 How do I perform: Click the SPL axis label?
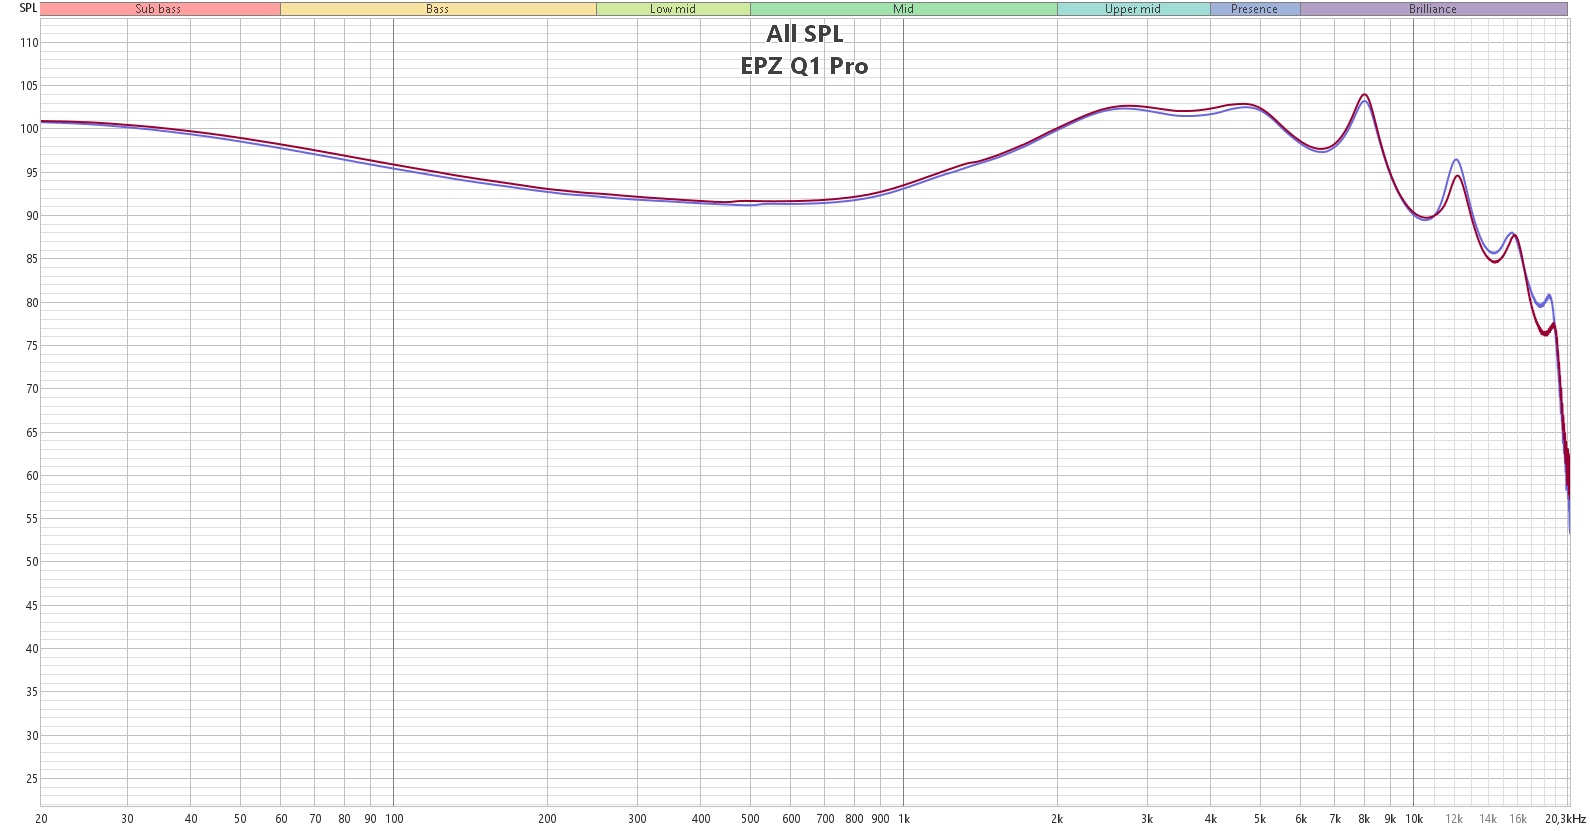28,8
